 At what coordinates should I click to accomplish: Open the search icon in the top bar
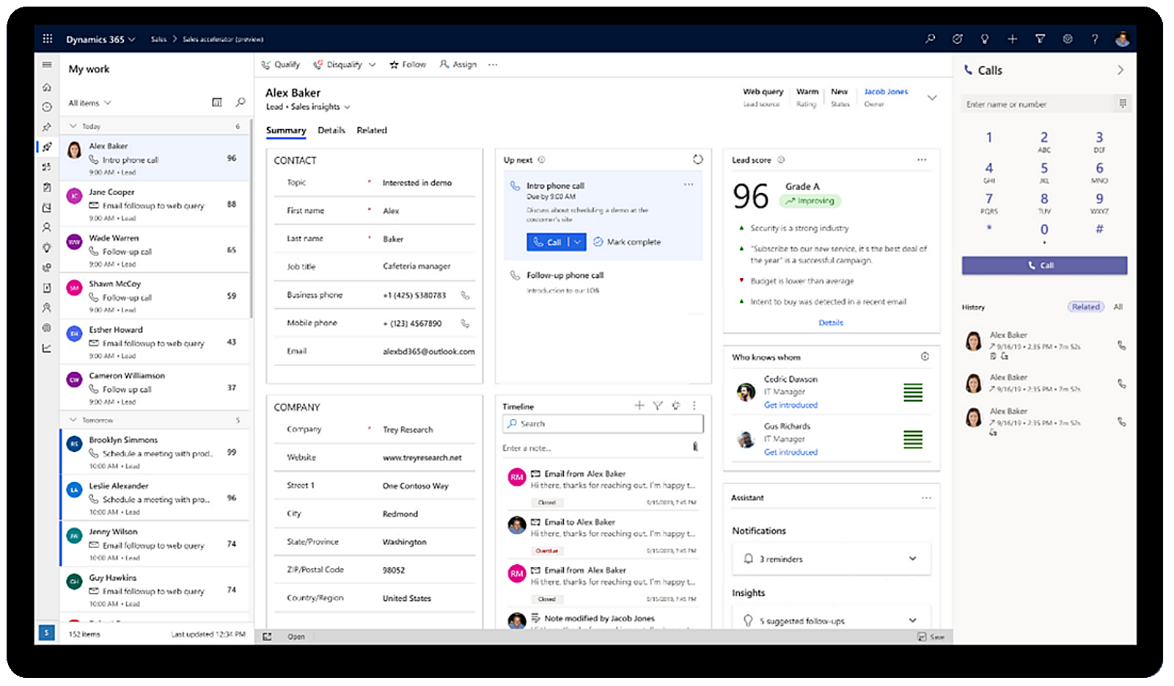(x=930, y=38)
